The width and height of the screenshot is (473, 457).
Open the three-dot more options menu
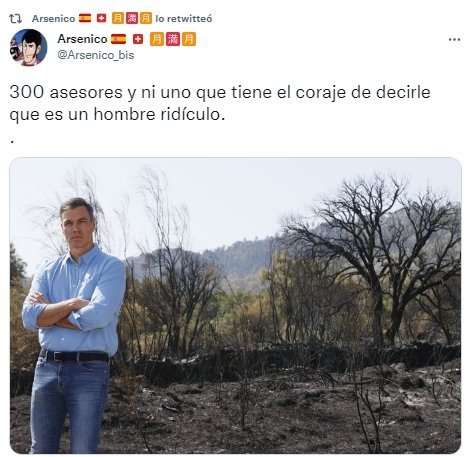click(x=454, y=40)
